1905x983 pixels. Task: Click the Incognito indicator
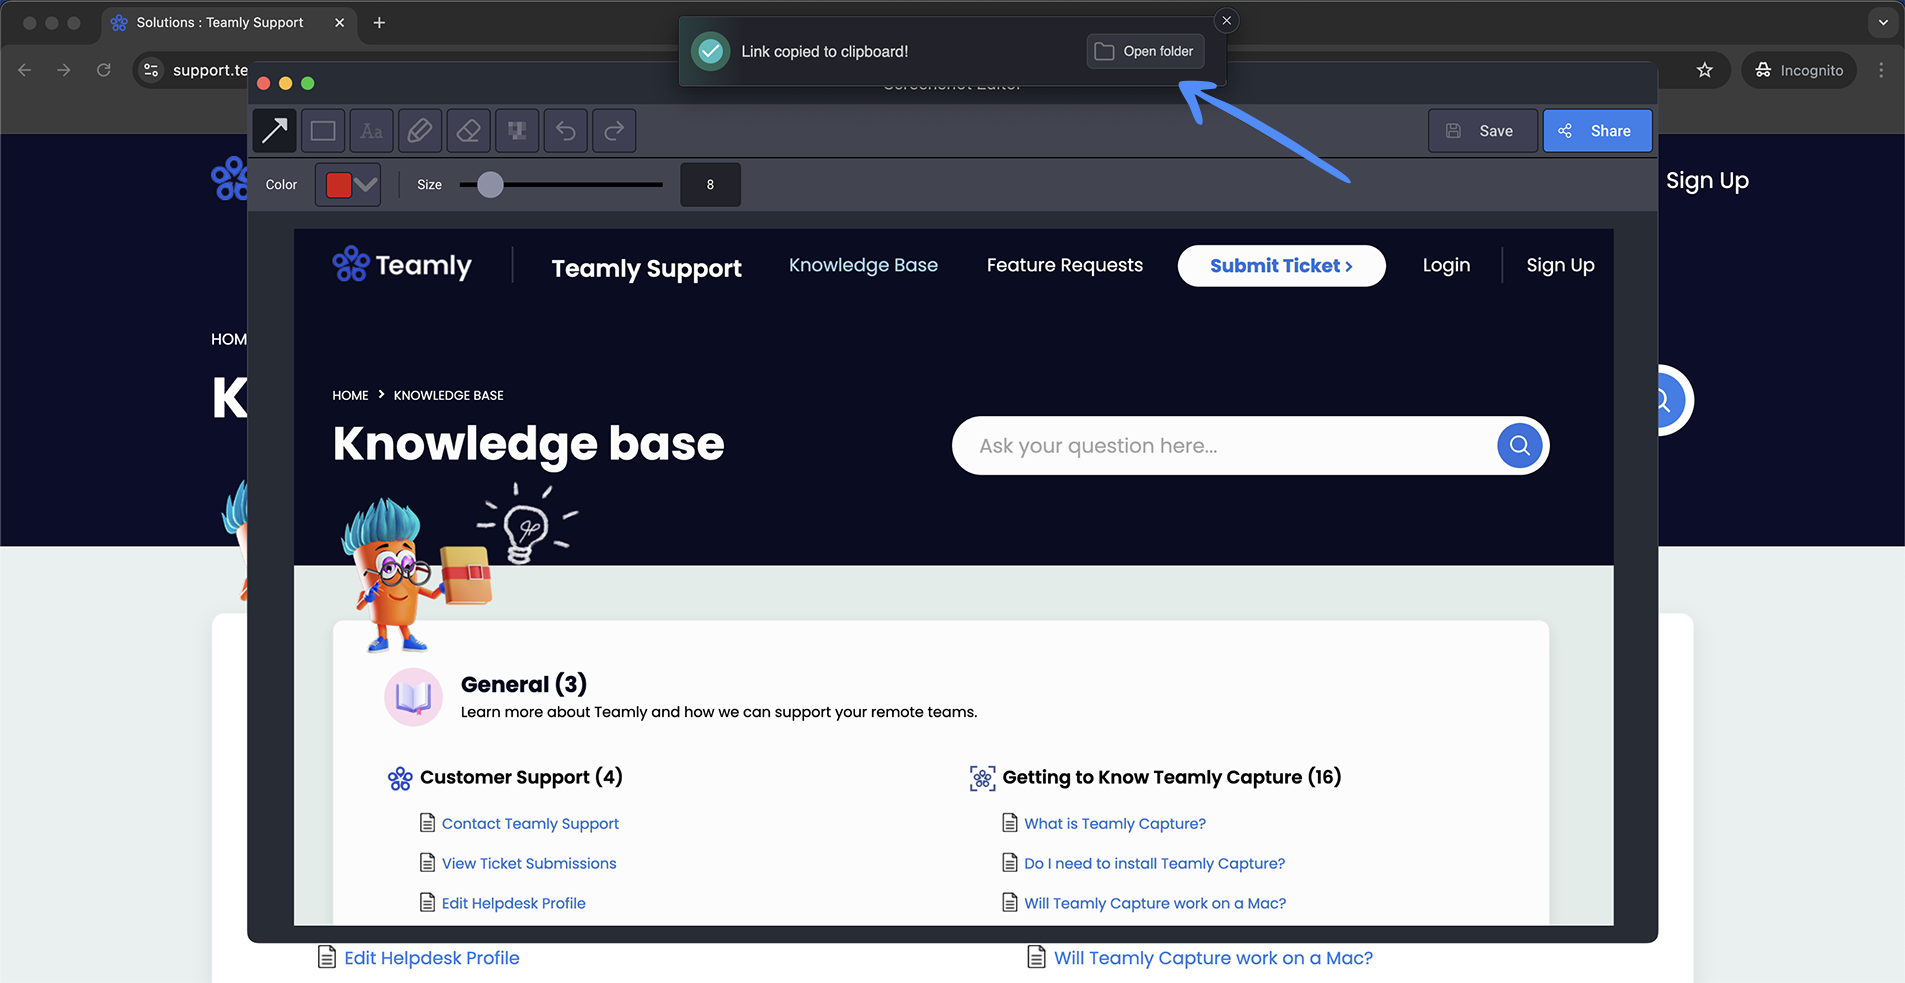point(1799,70)
